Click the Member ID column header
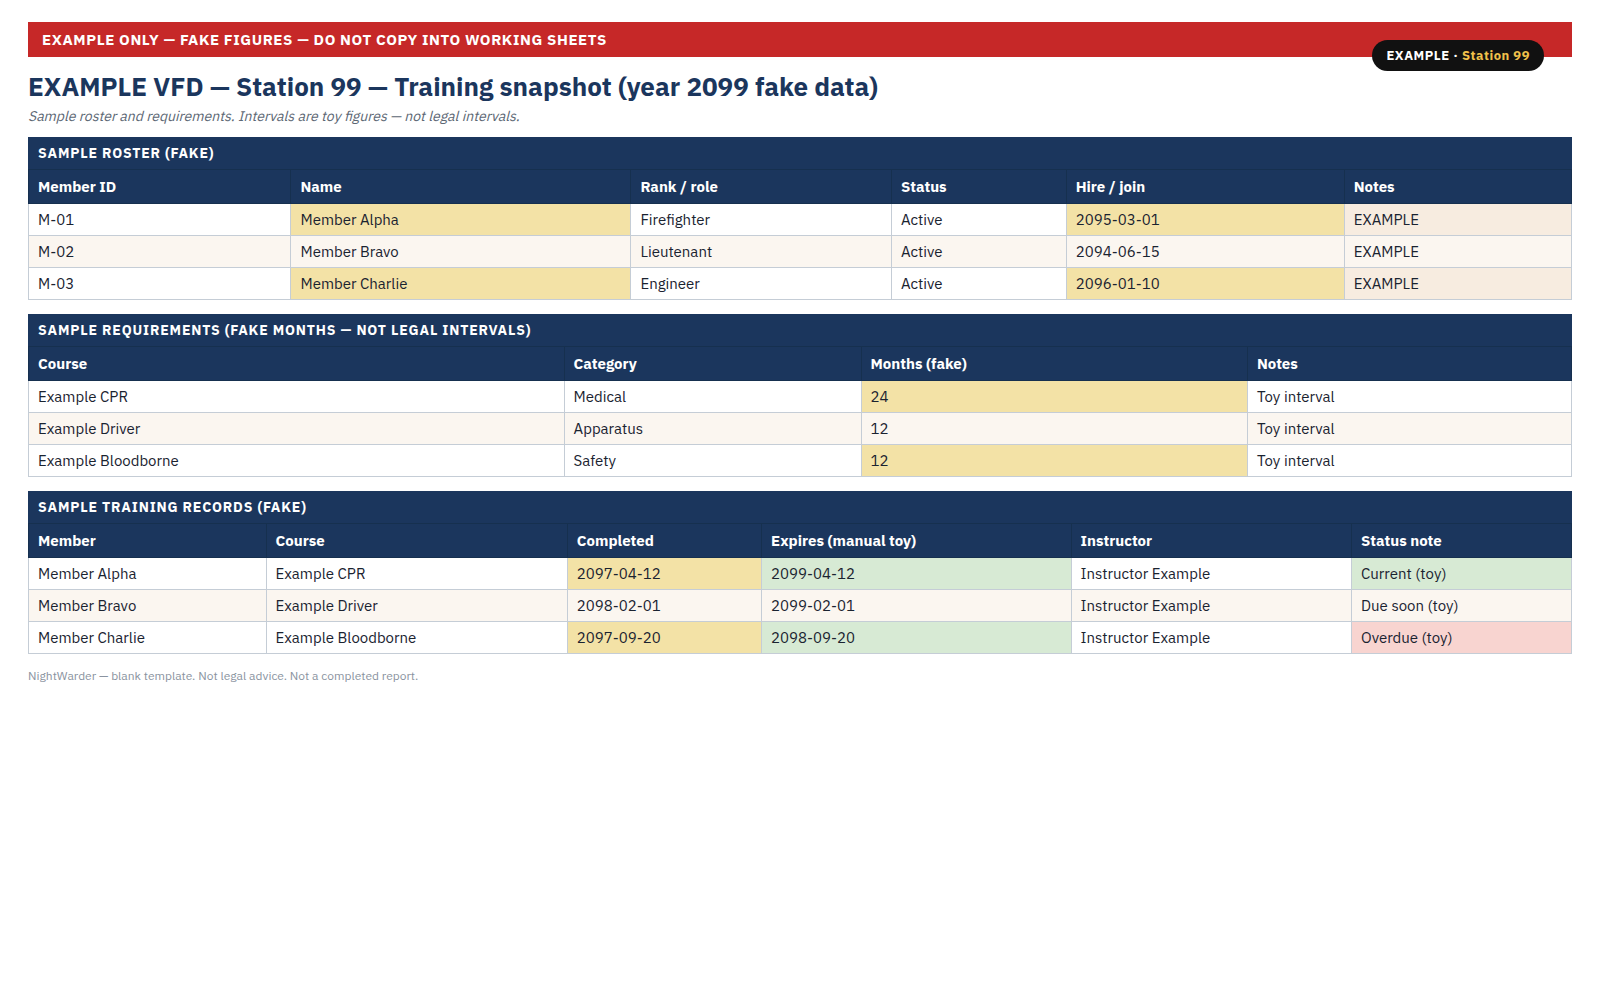1600x1000 pixels. coord(159,187)
